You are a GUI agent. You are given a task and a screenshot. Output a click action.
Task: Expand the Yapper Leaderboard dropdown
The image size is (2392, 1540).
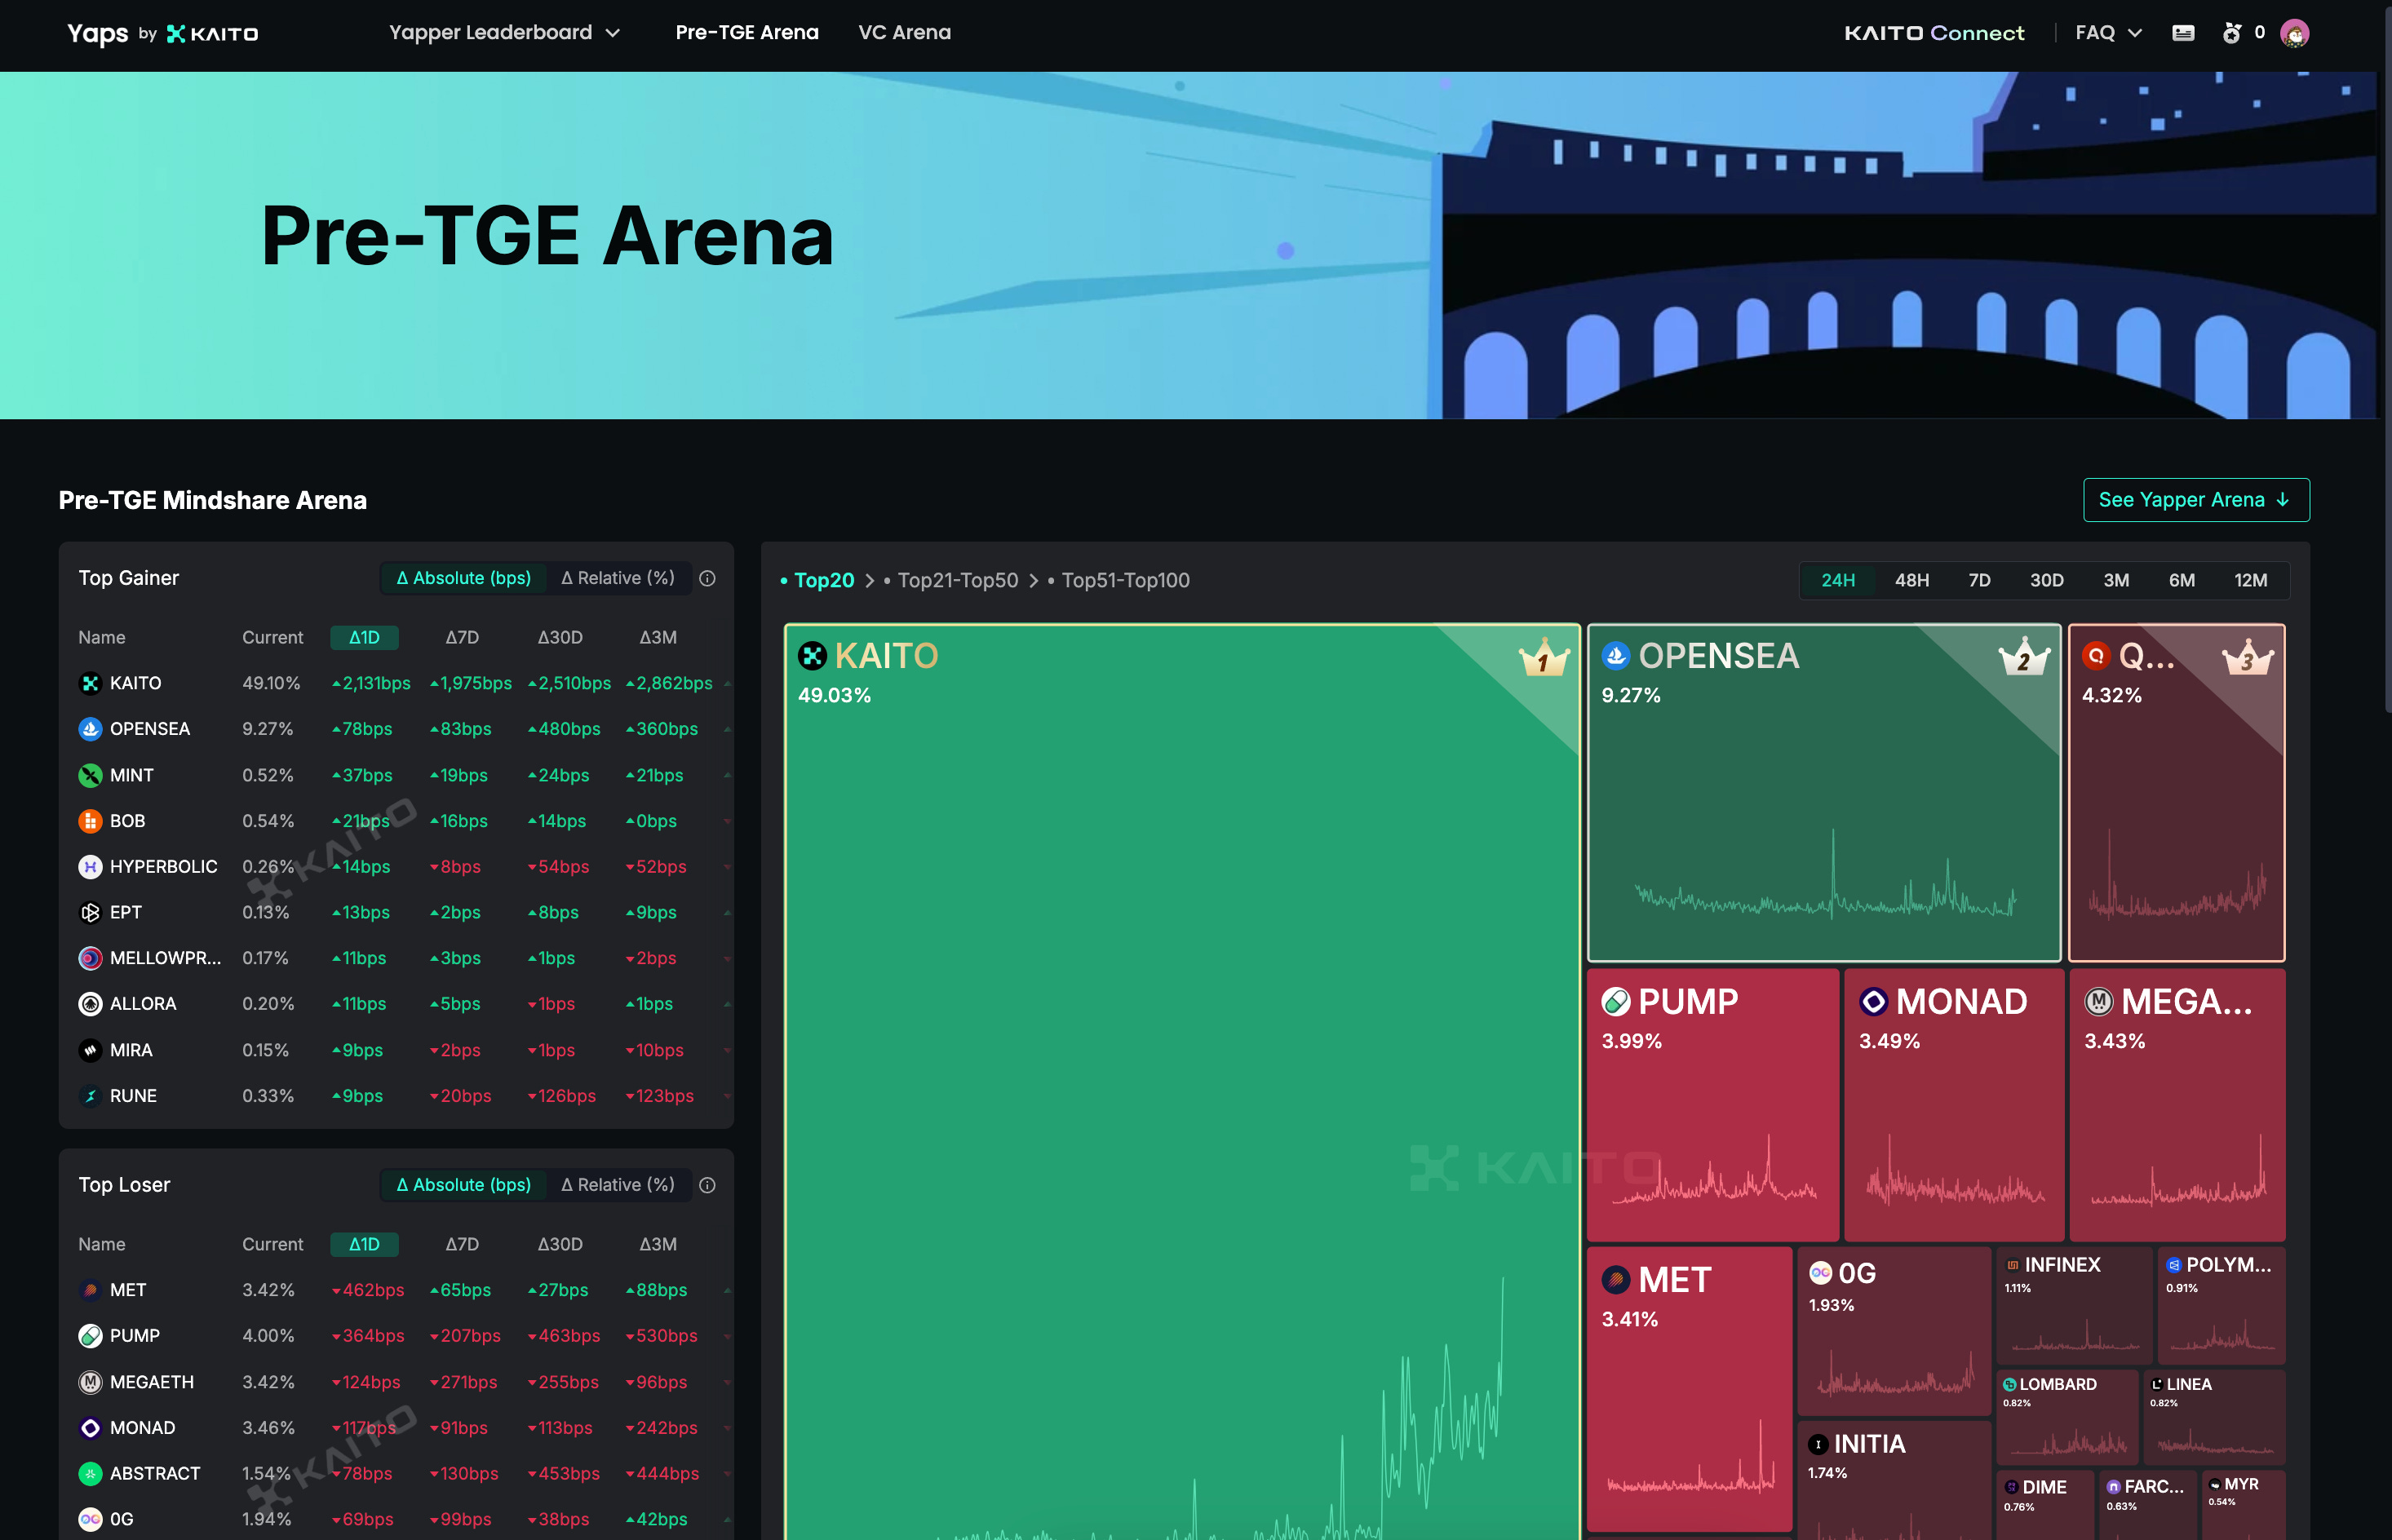(x=504, y=33)
